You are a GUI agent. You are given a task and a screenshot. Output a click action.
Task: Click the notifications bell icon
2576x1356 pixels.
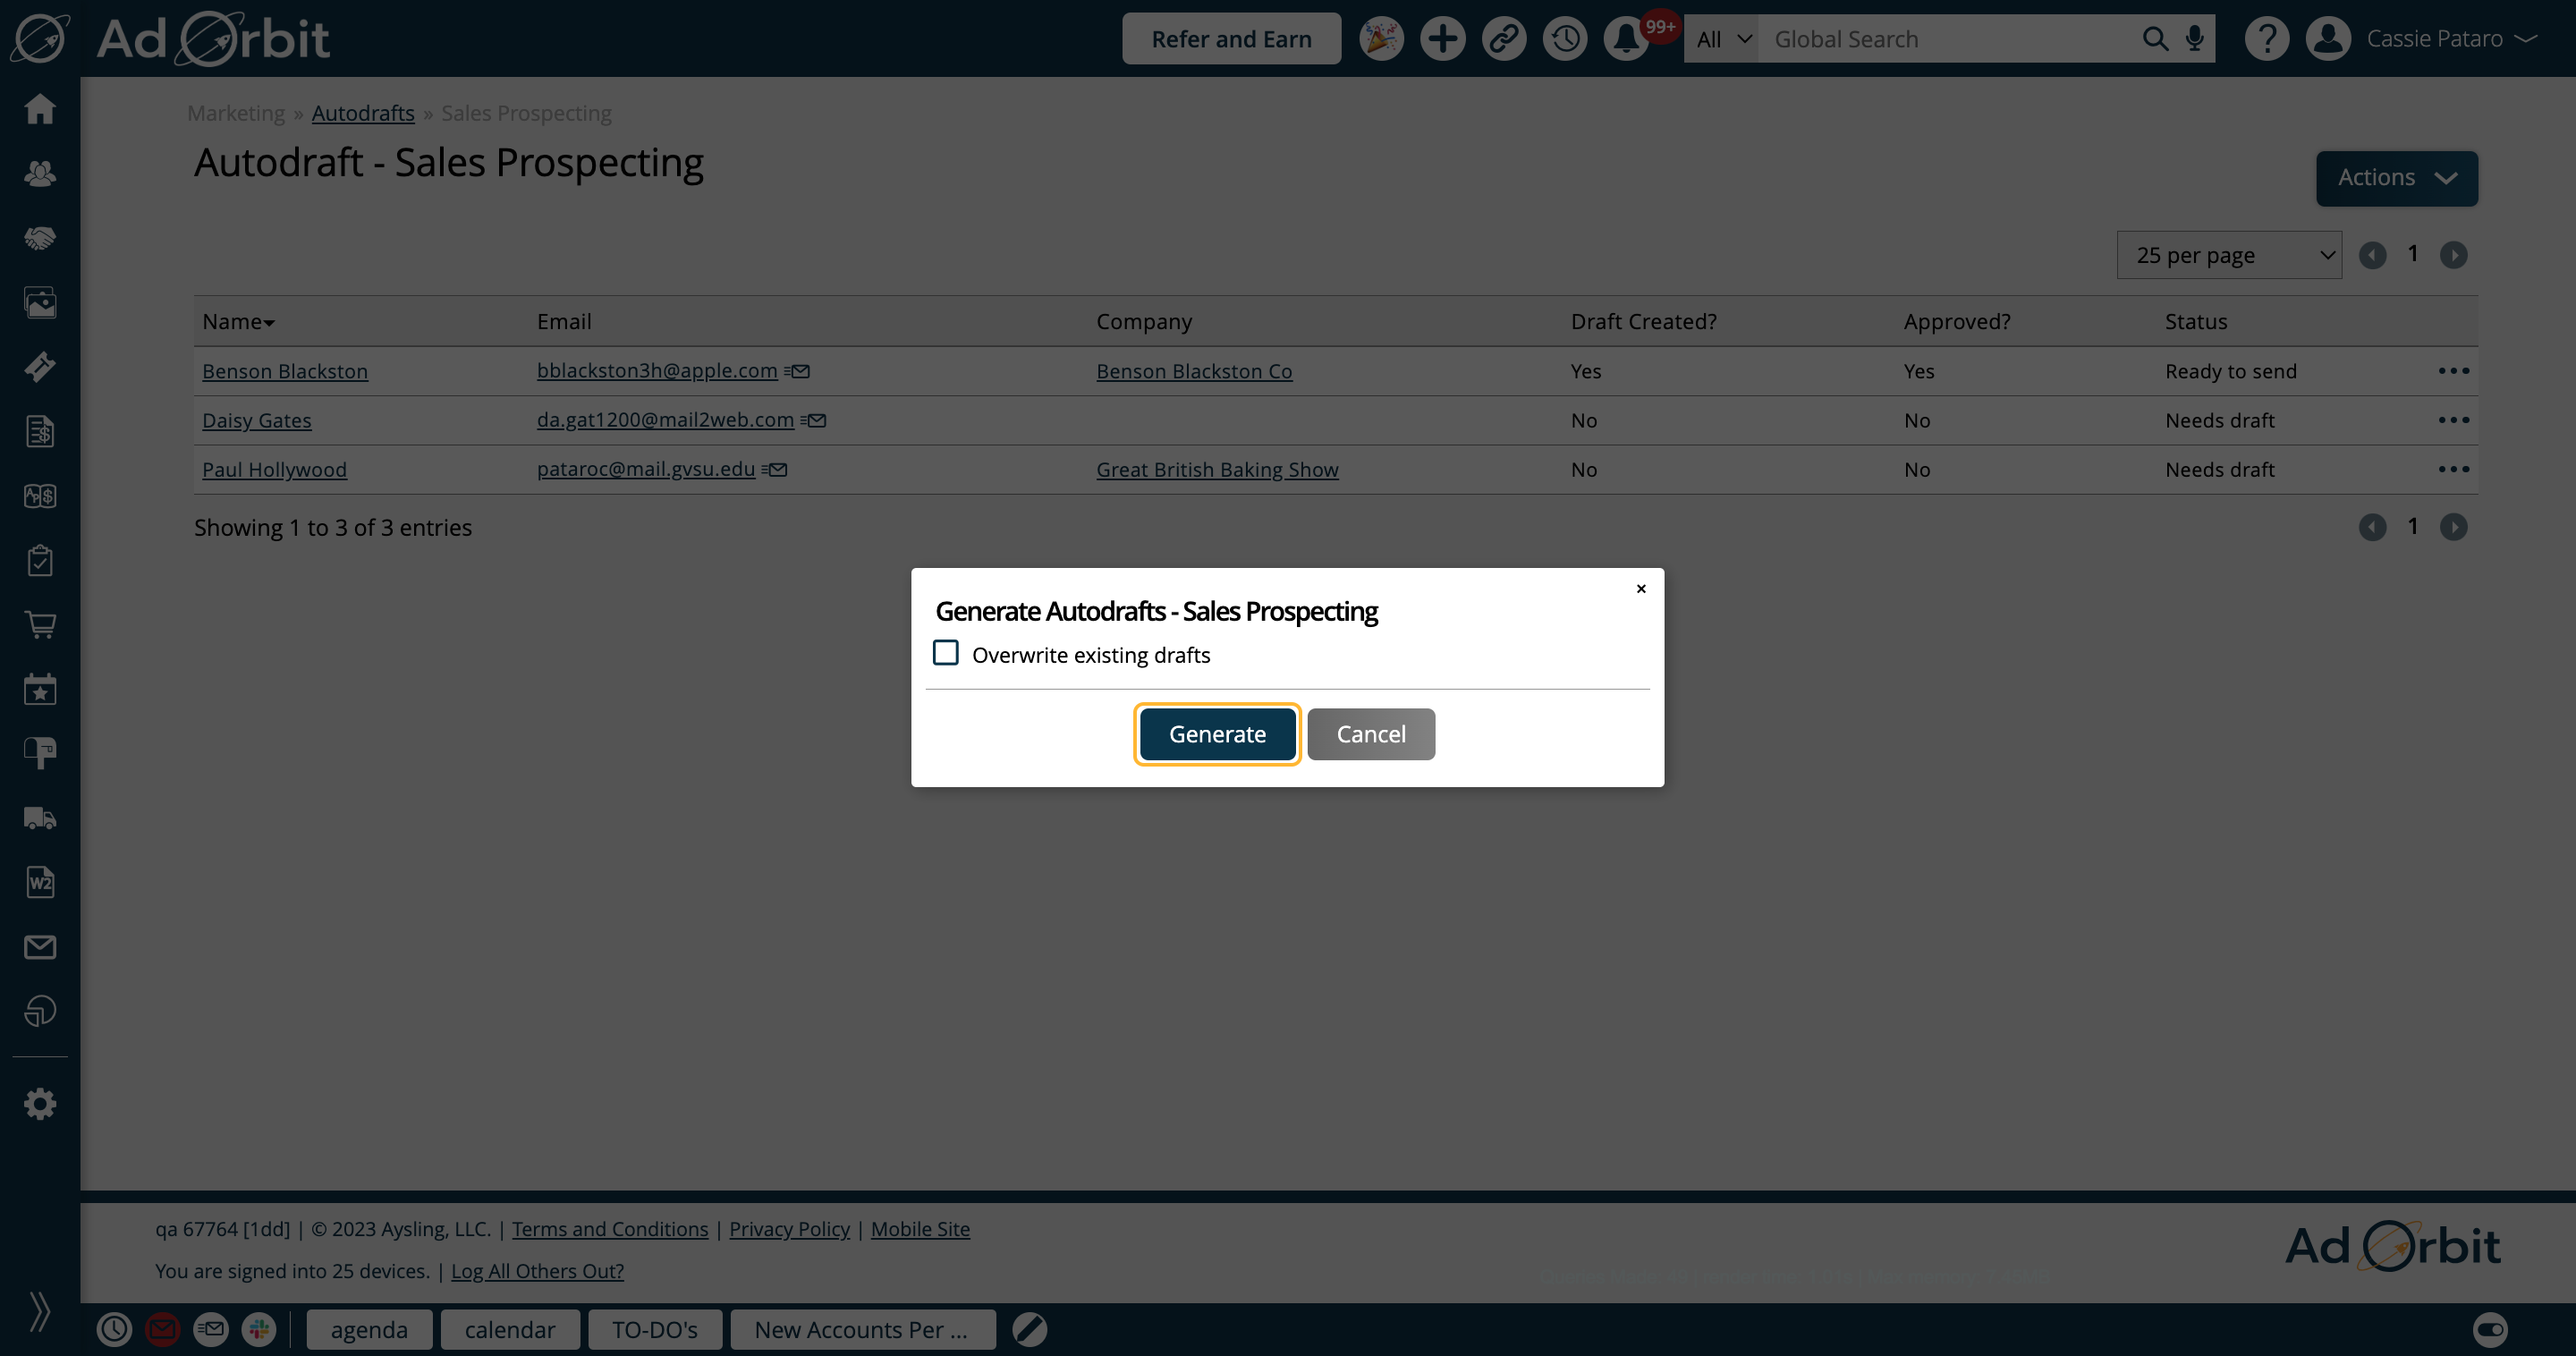click(x=1626, y=39)
